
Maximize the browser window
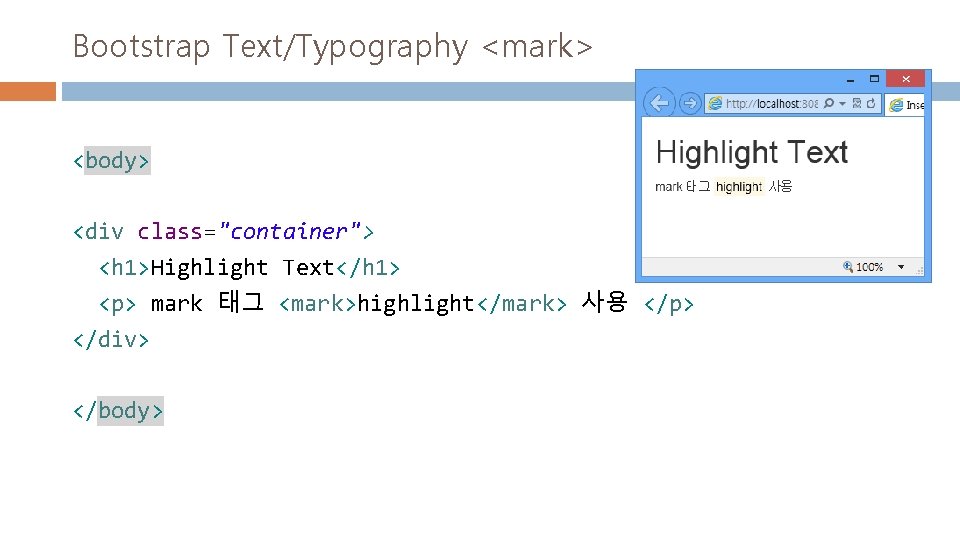[x=874, y=78]
